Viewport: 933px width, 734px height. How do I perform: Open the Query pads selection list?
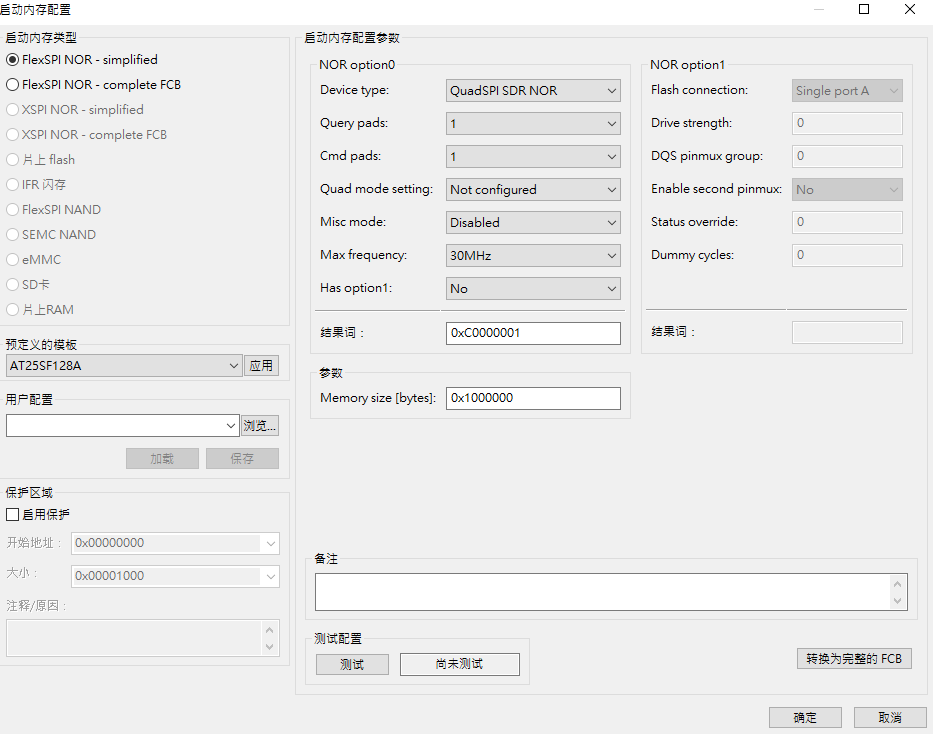[x=532, y=123]
